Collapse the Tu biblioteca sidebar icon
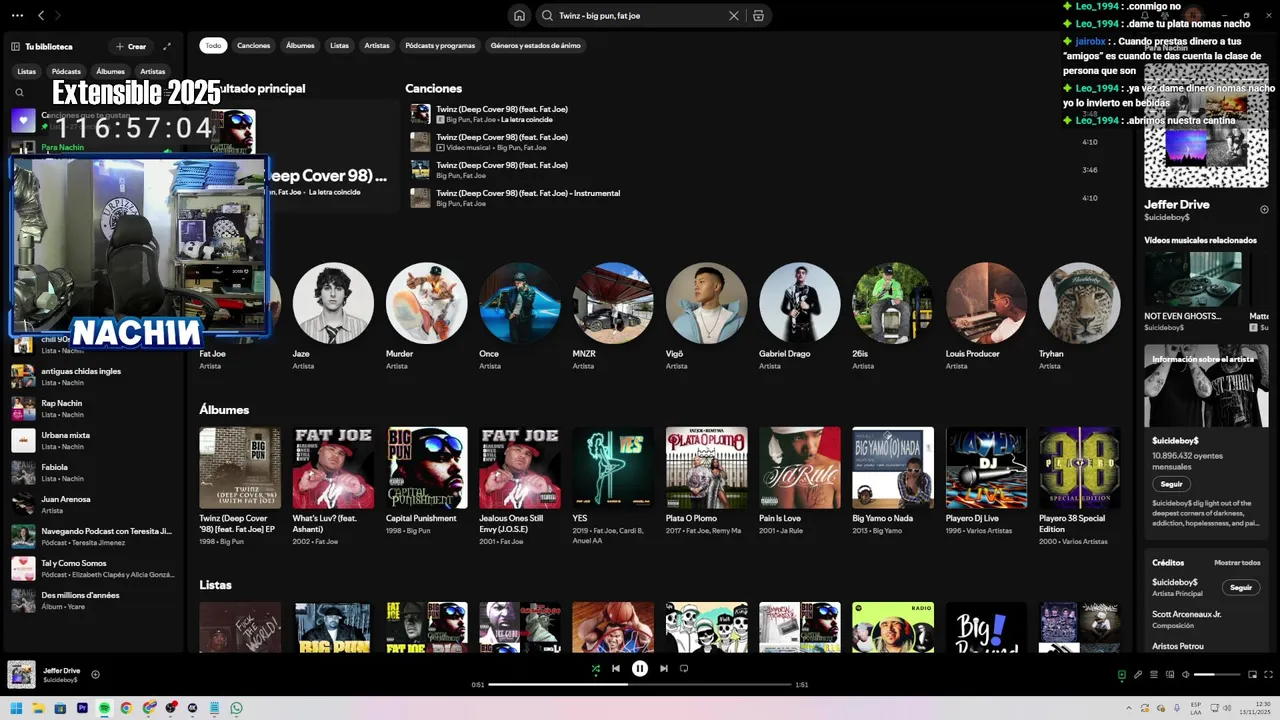1280x720 pixels. pos(16,46)
